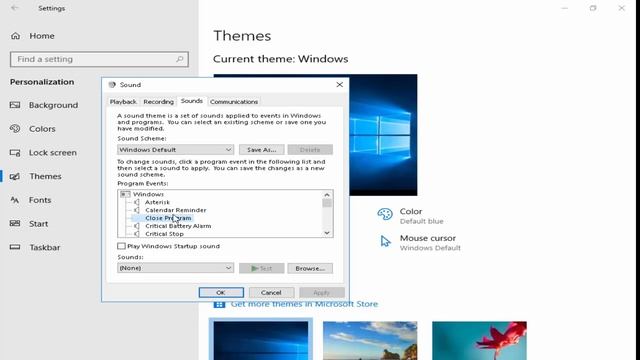The width and height of the screenshot is (640, 360).
Task: Select the red flower theme thumbnail
Action: pos(479,340)
